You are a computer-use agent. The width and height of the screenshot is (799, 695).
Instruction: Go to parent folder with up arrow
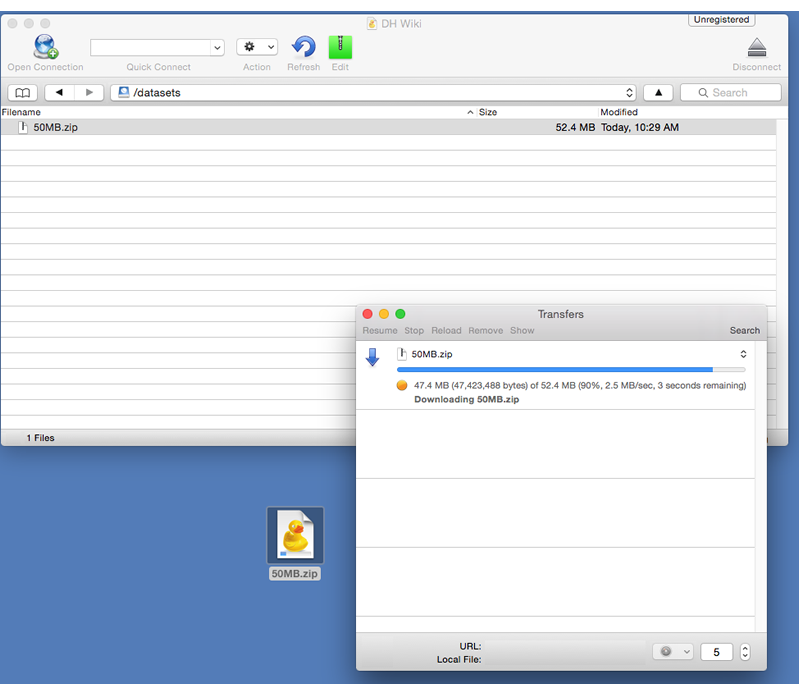pyautogui.click(x=657, y=93)
